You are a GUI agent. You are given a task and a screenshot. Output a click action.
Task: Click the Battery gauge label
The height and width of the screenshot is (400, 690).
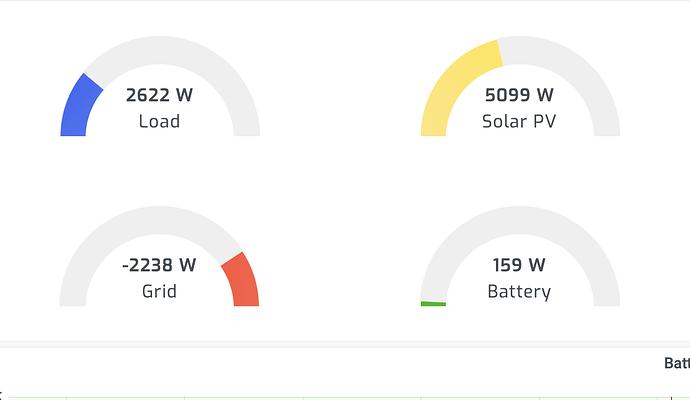point(519,292)
